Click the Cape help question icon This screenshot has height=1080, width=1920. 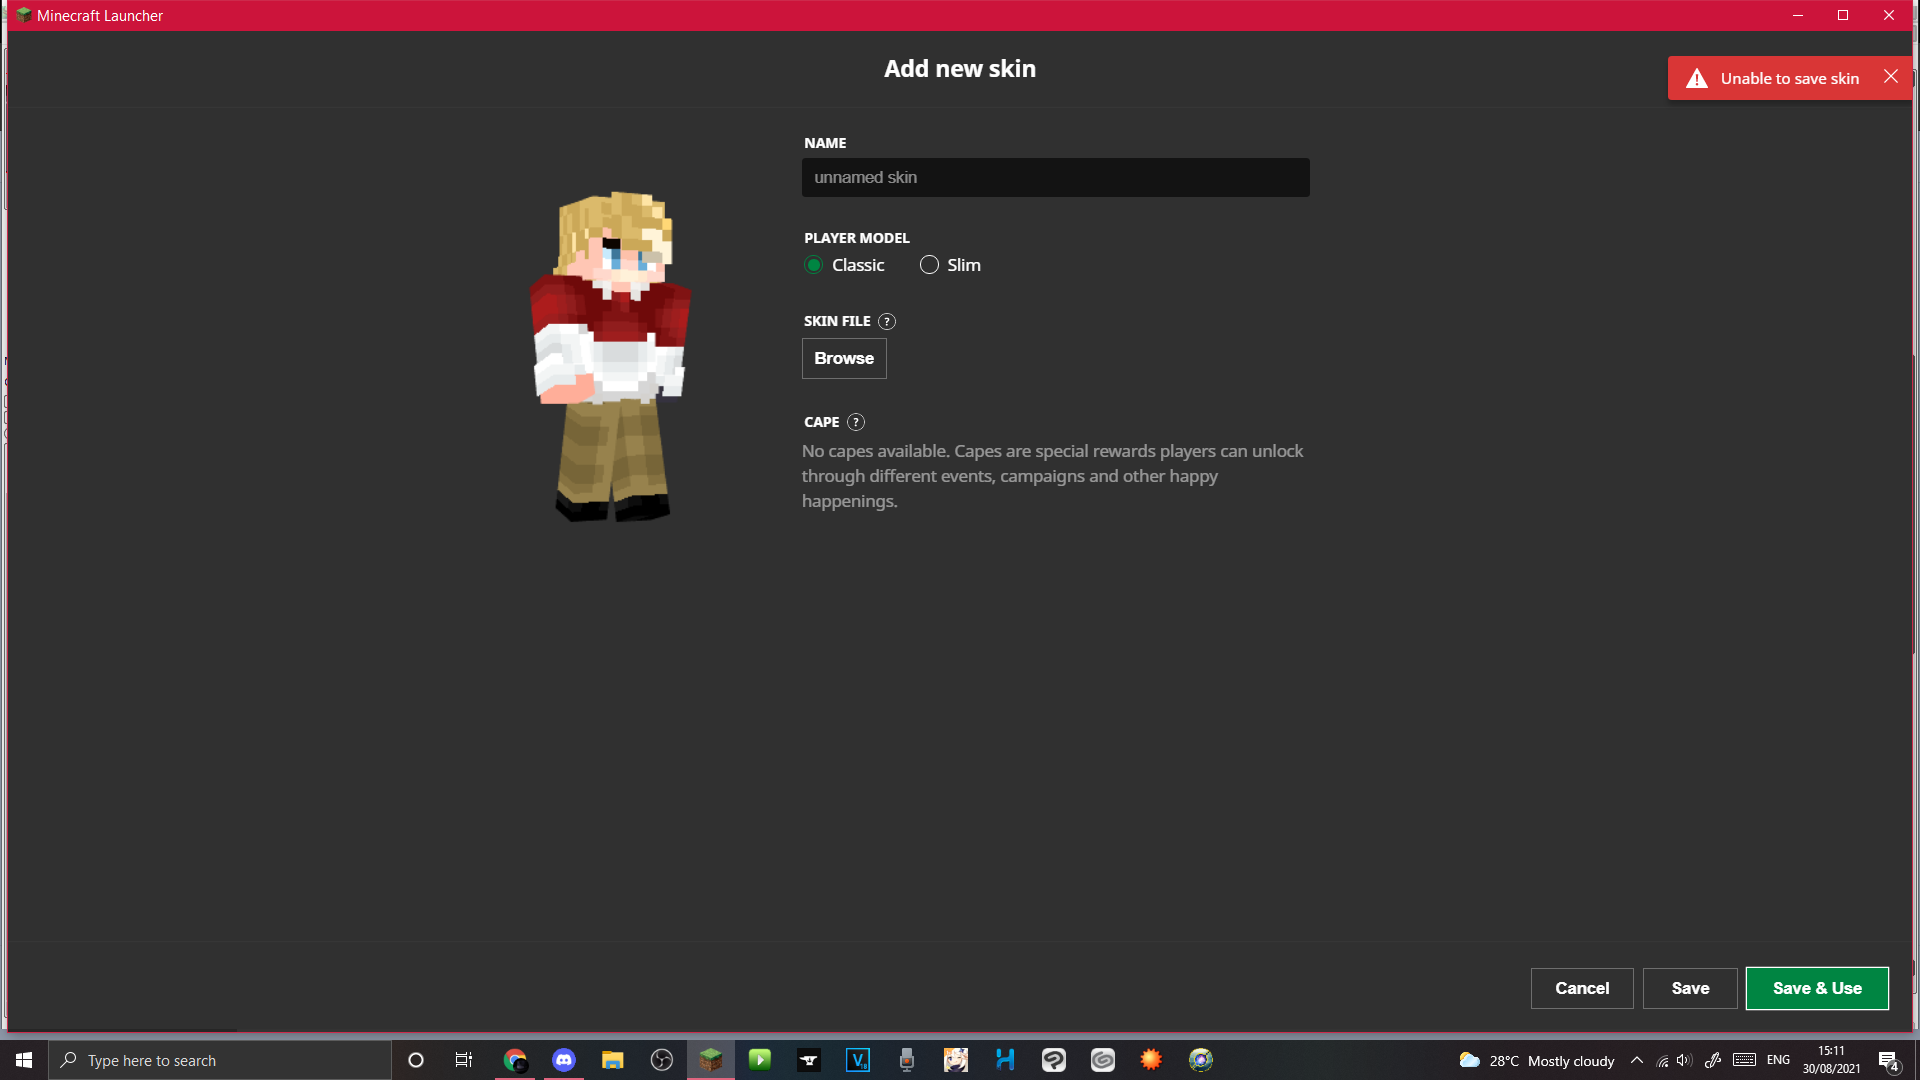[856, 422]
